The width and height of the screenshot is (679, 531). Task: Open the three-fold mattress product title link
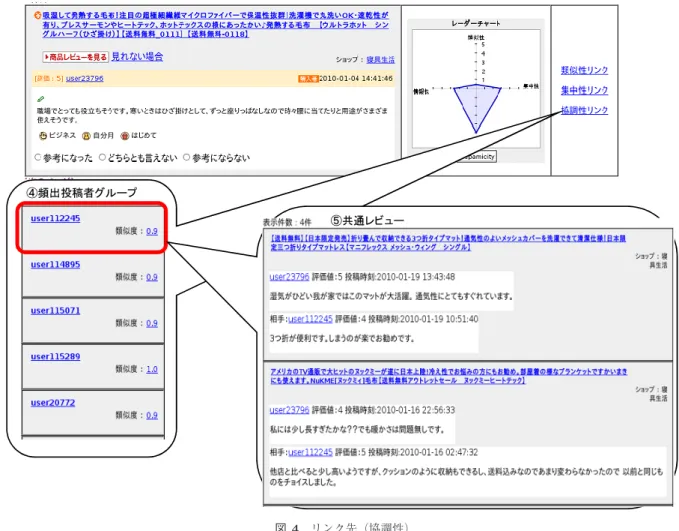pos(448,243)
